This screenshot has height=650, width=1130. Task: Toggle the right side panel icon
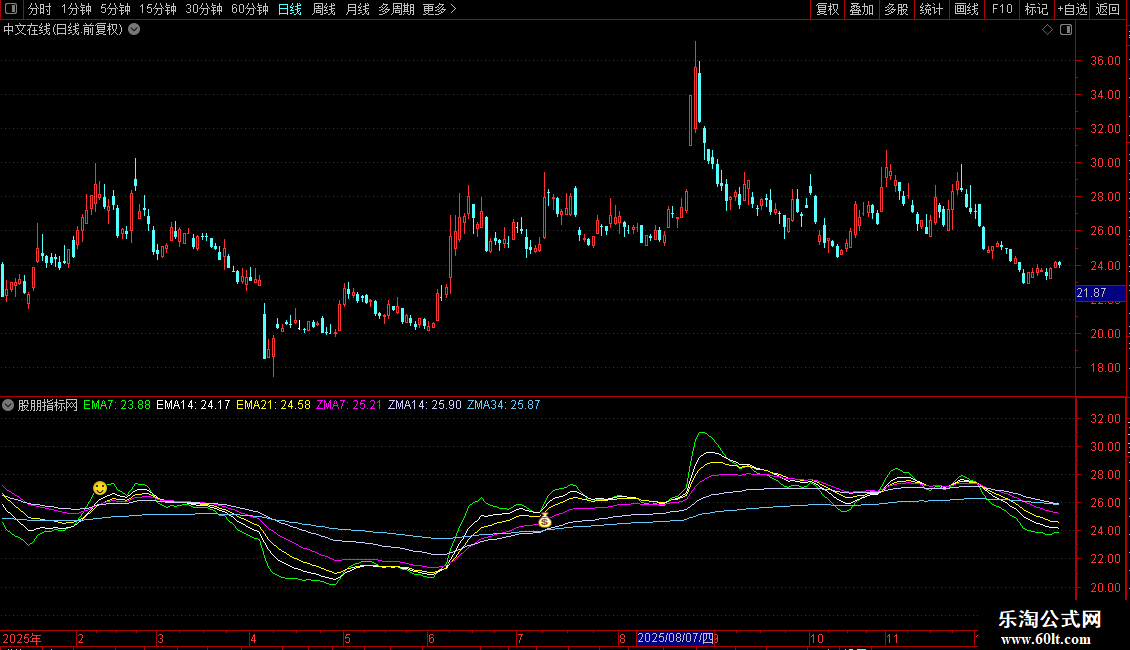click(1066, 30)
